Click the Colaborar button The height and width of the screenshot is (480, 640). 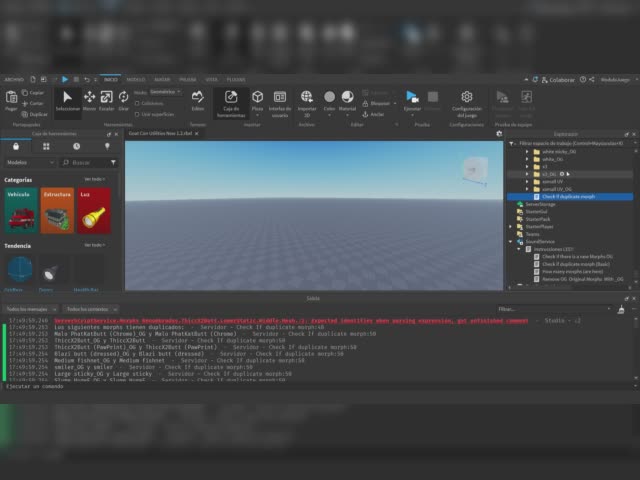pyautogui.click(x=558, y=80)
